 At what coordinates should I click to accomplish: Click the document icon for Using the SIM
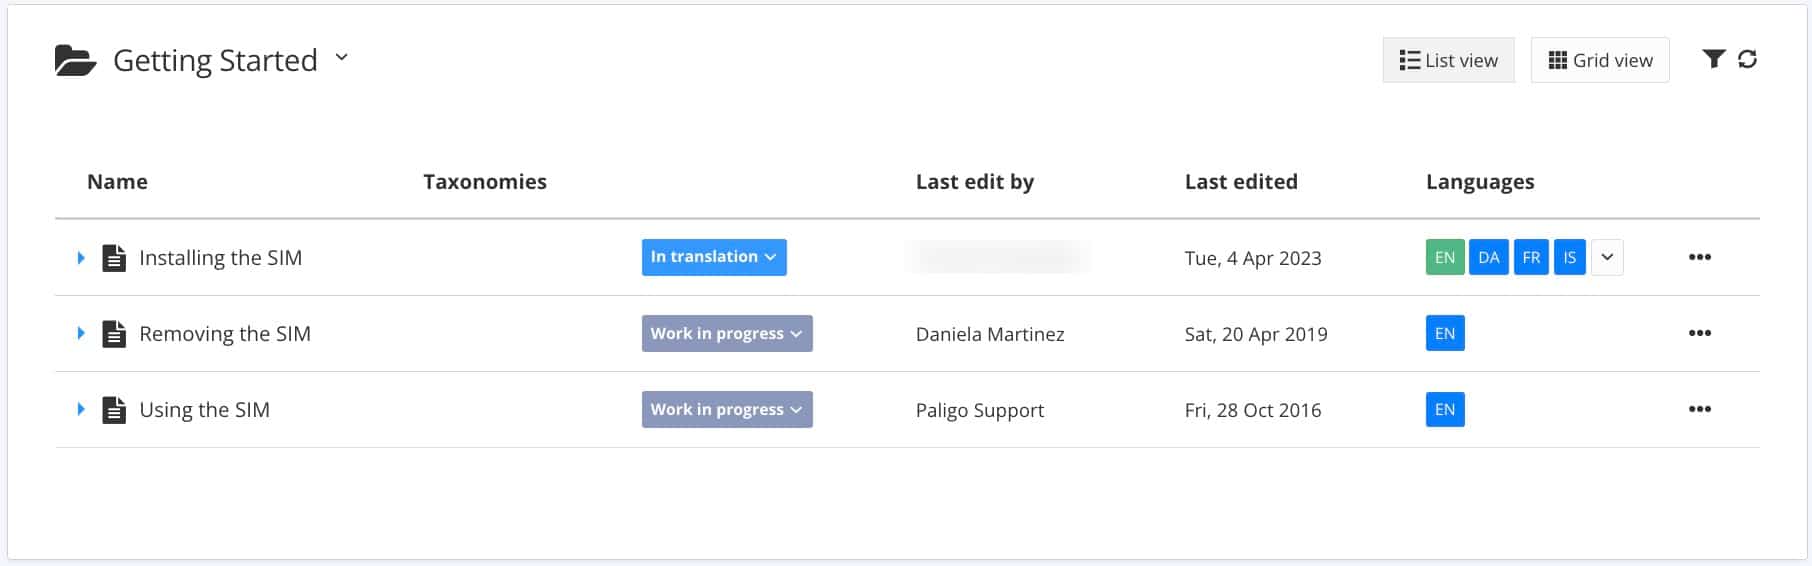[115, 410]
